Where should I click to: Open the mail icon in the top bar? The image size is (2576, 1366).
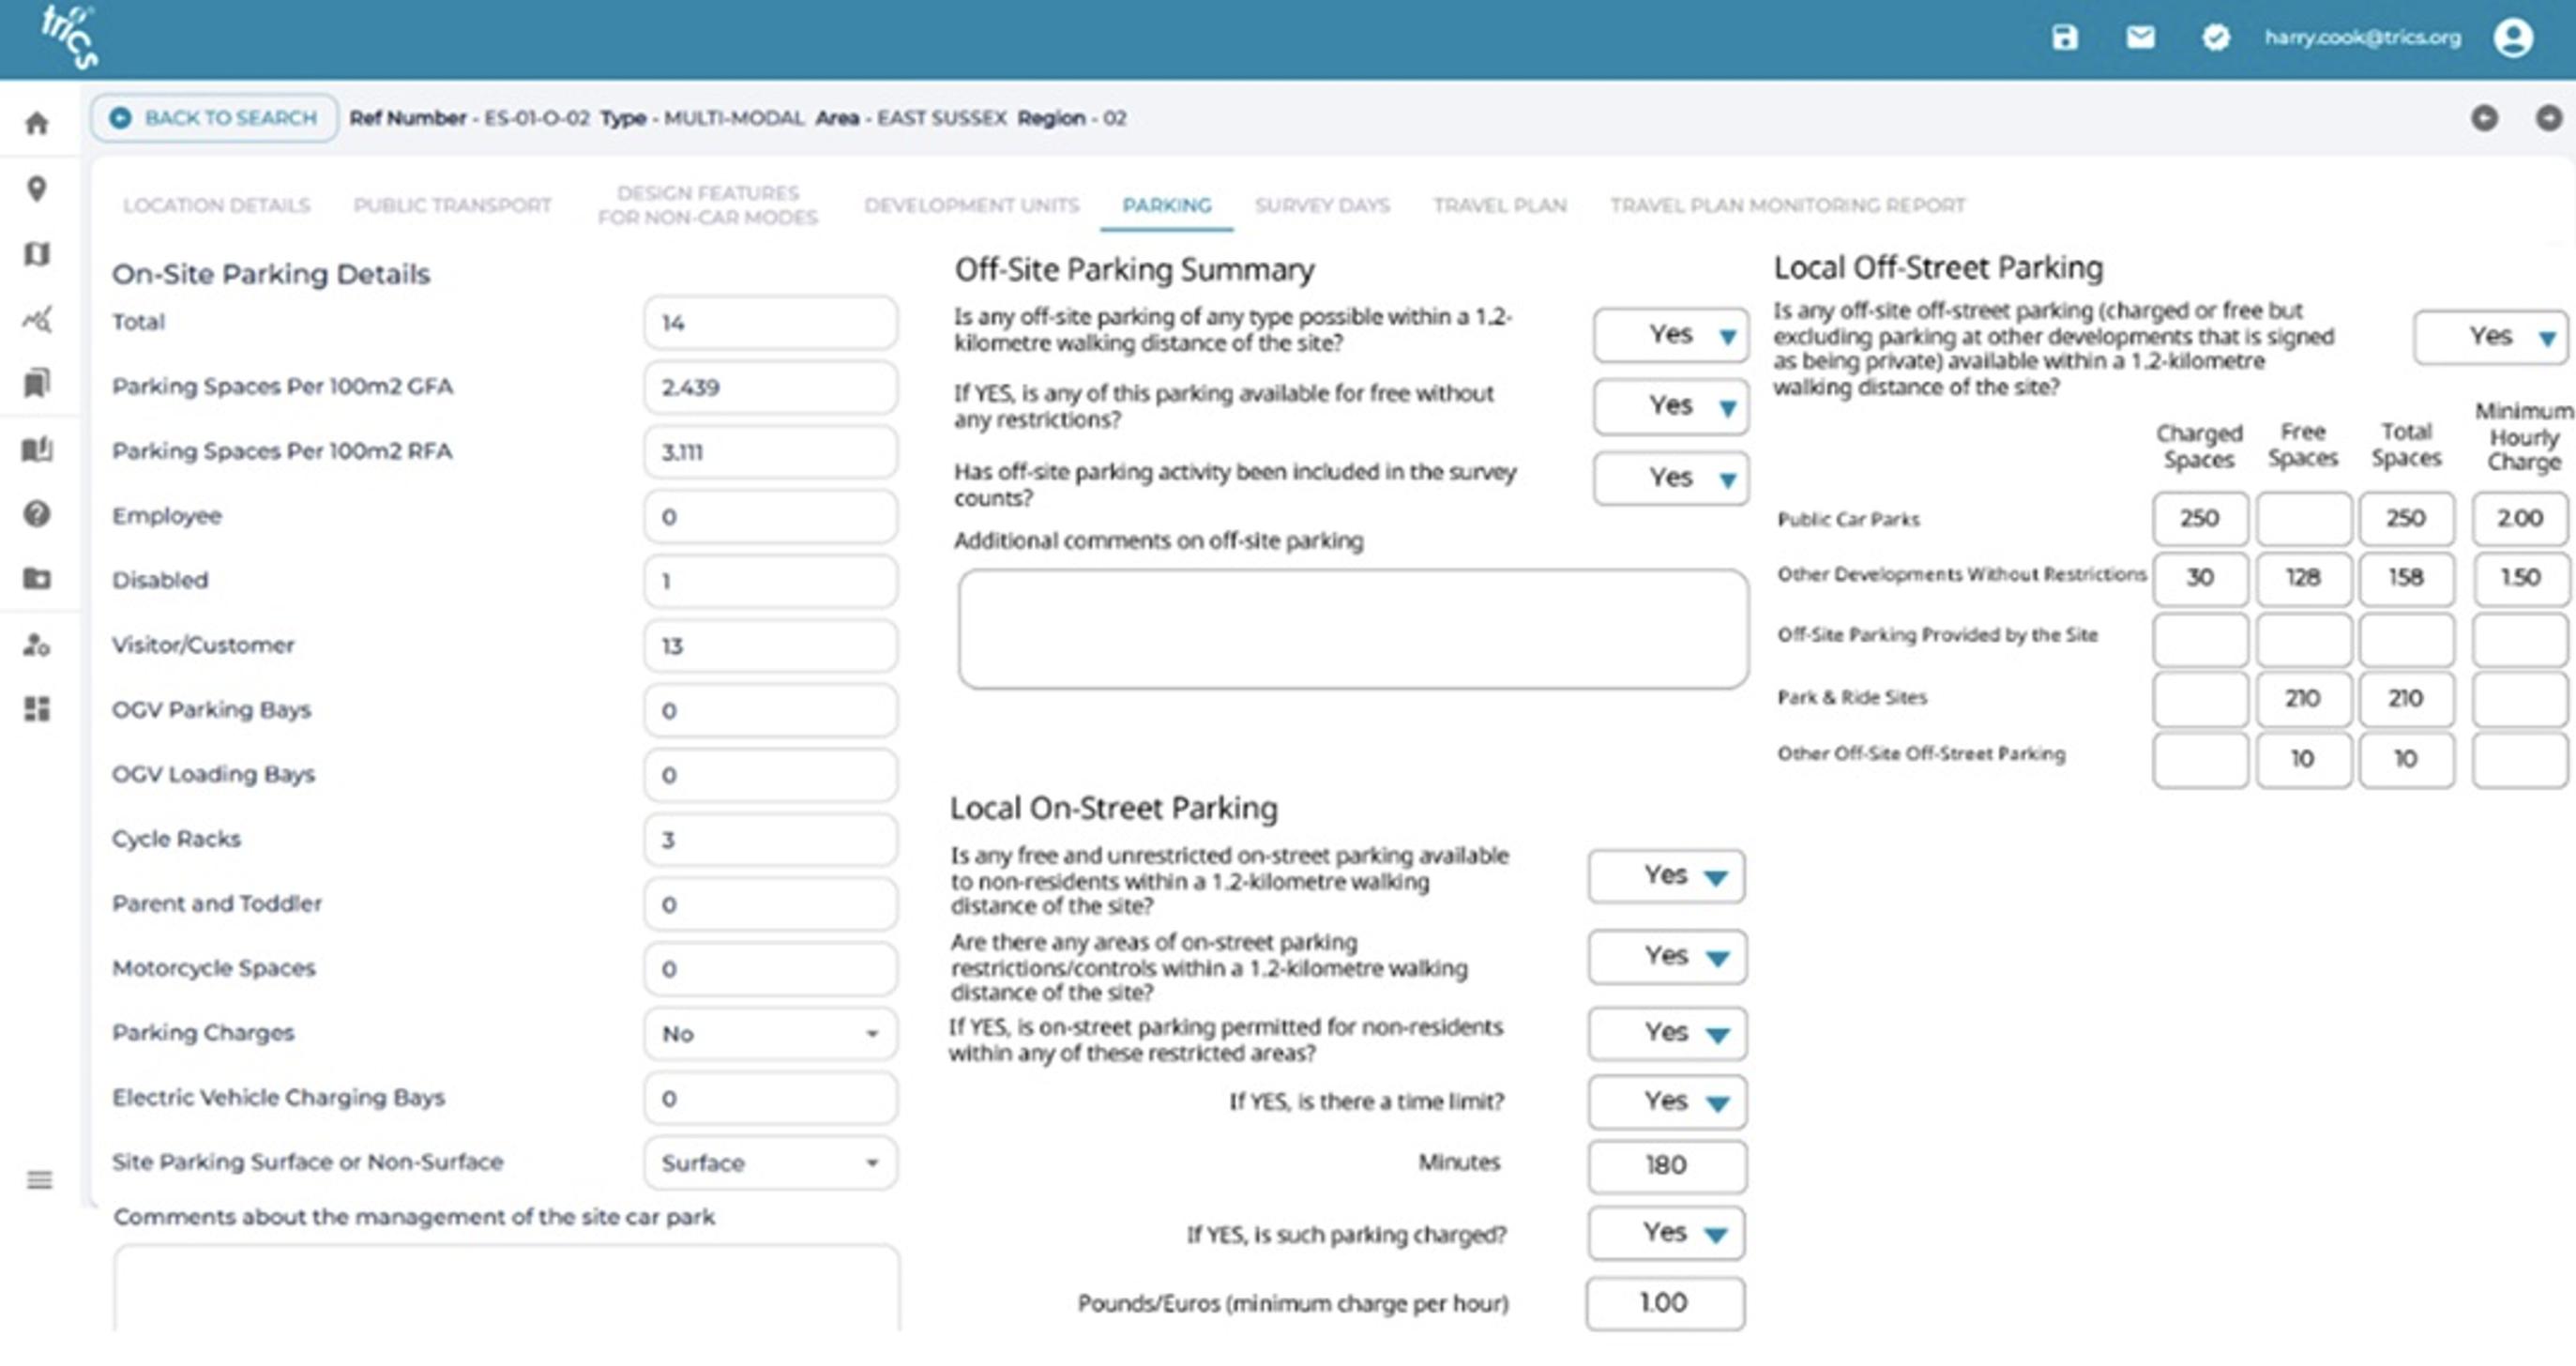(2140, 38)
